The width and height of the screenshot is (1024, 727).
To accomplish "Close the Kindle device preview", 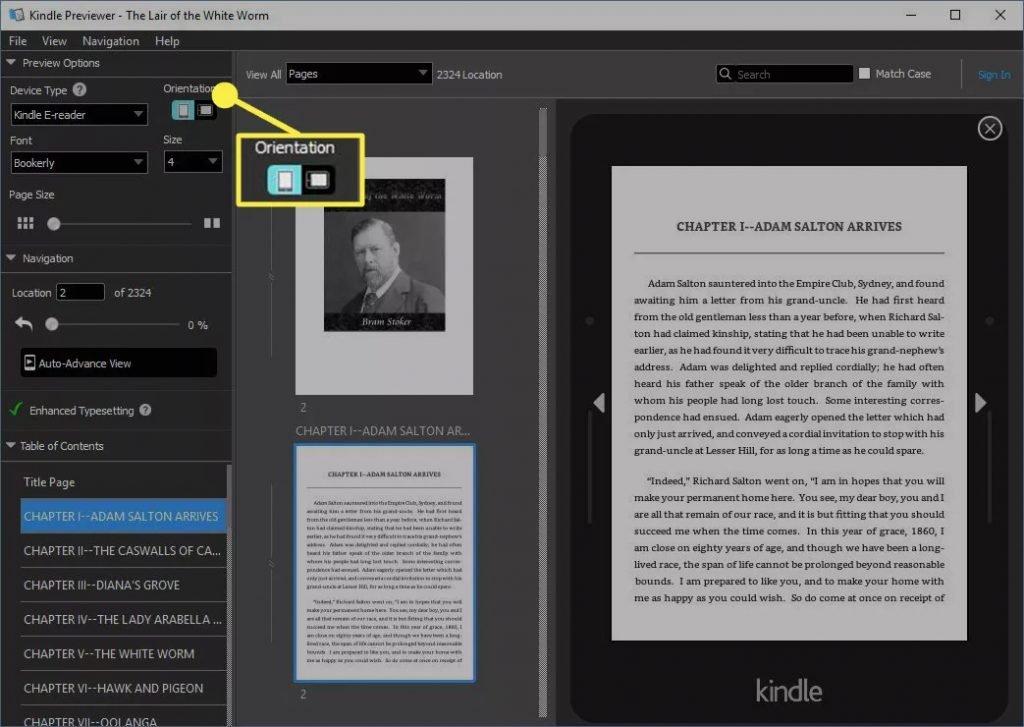I will pos(989,128).
